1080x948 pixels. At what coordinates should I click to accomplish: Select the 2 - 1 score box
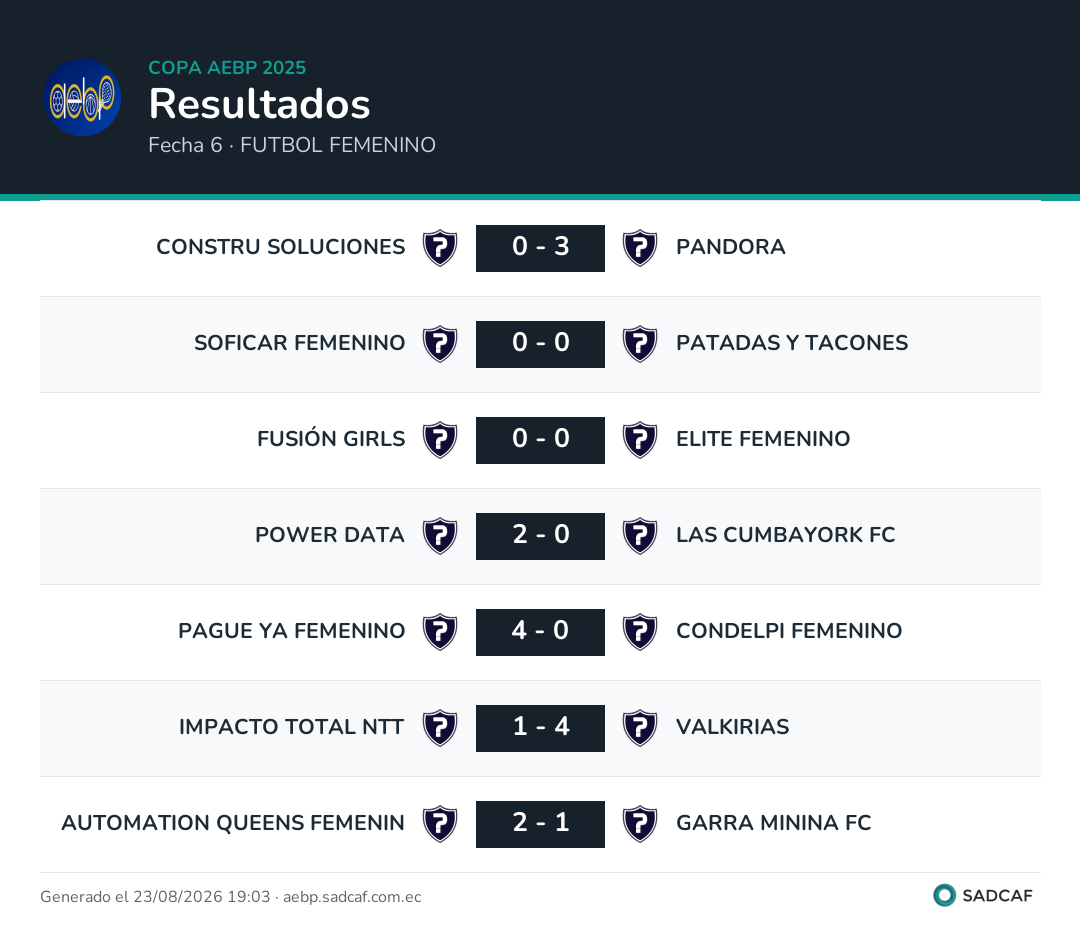pos(541,824)
